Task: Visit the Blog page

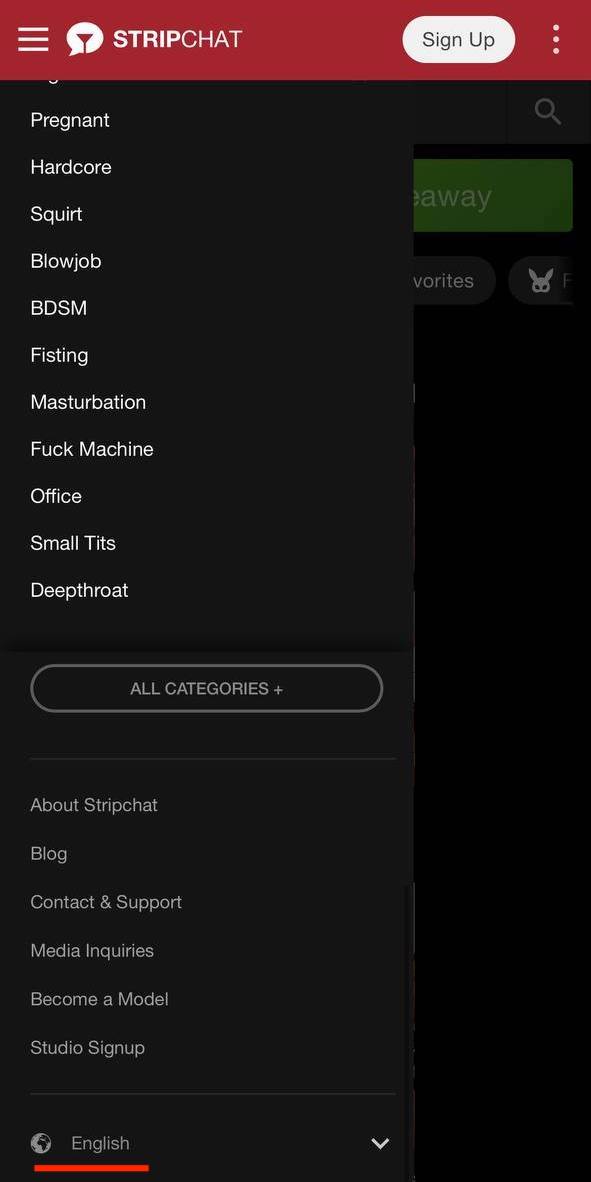Action: click(x=48, y=854)
